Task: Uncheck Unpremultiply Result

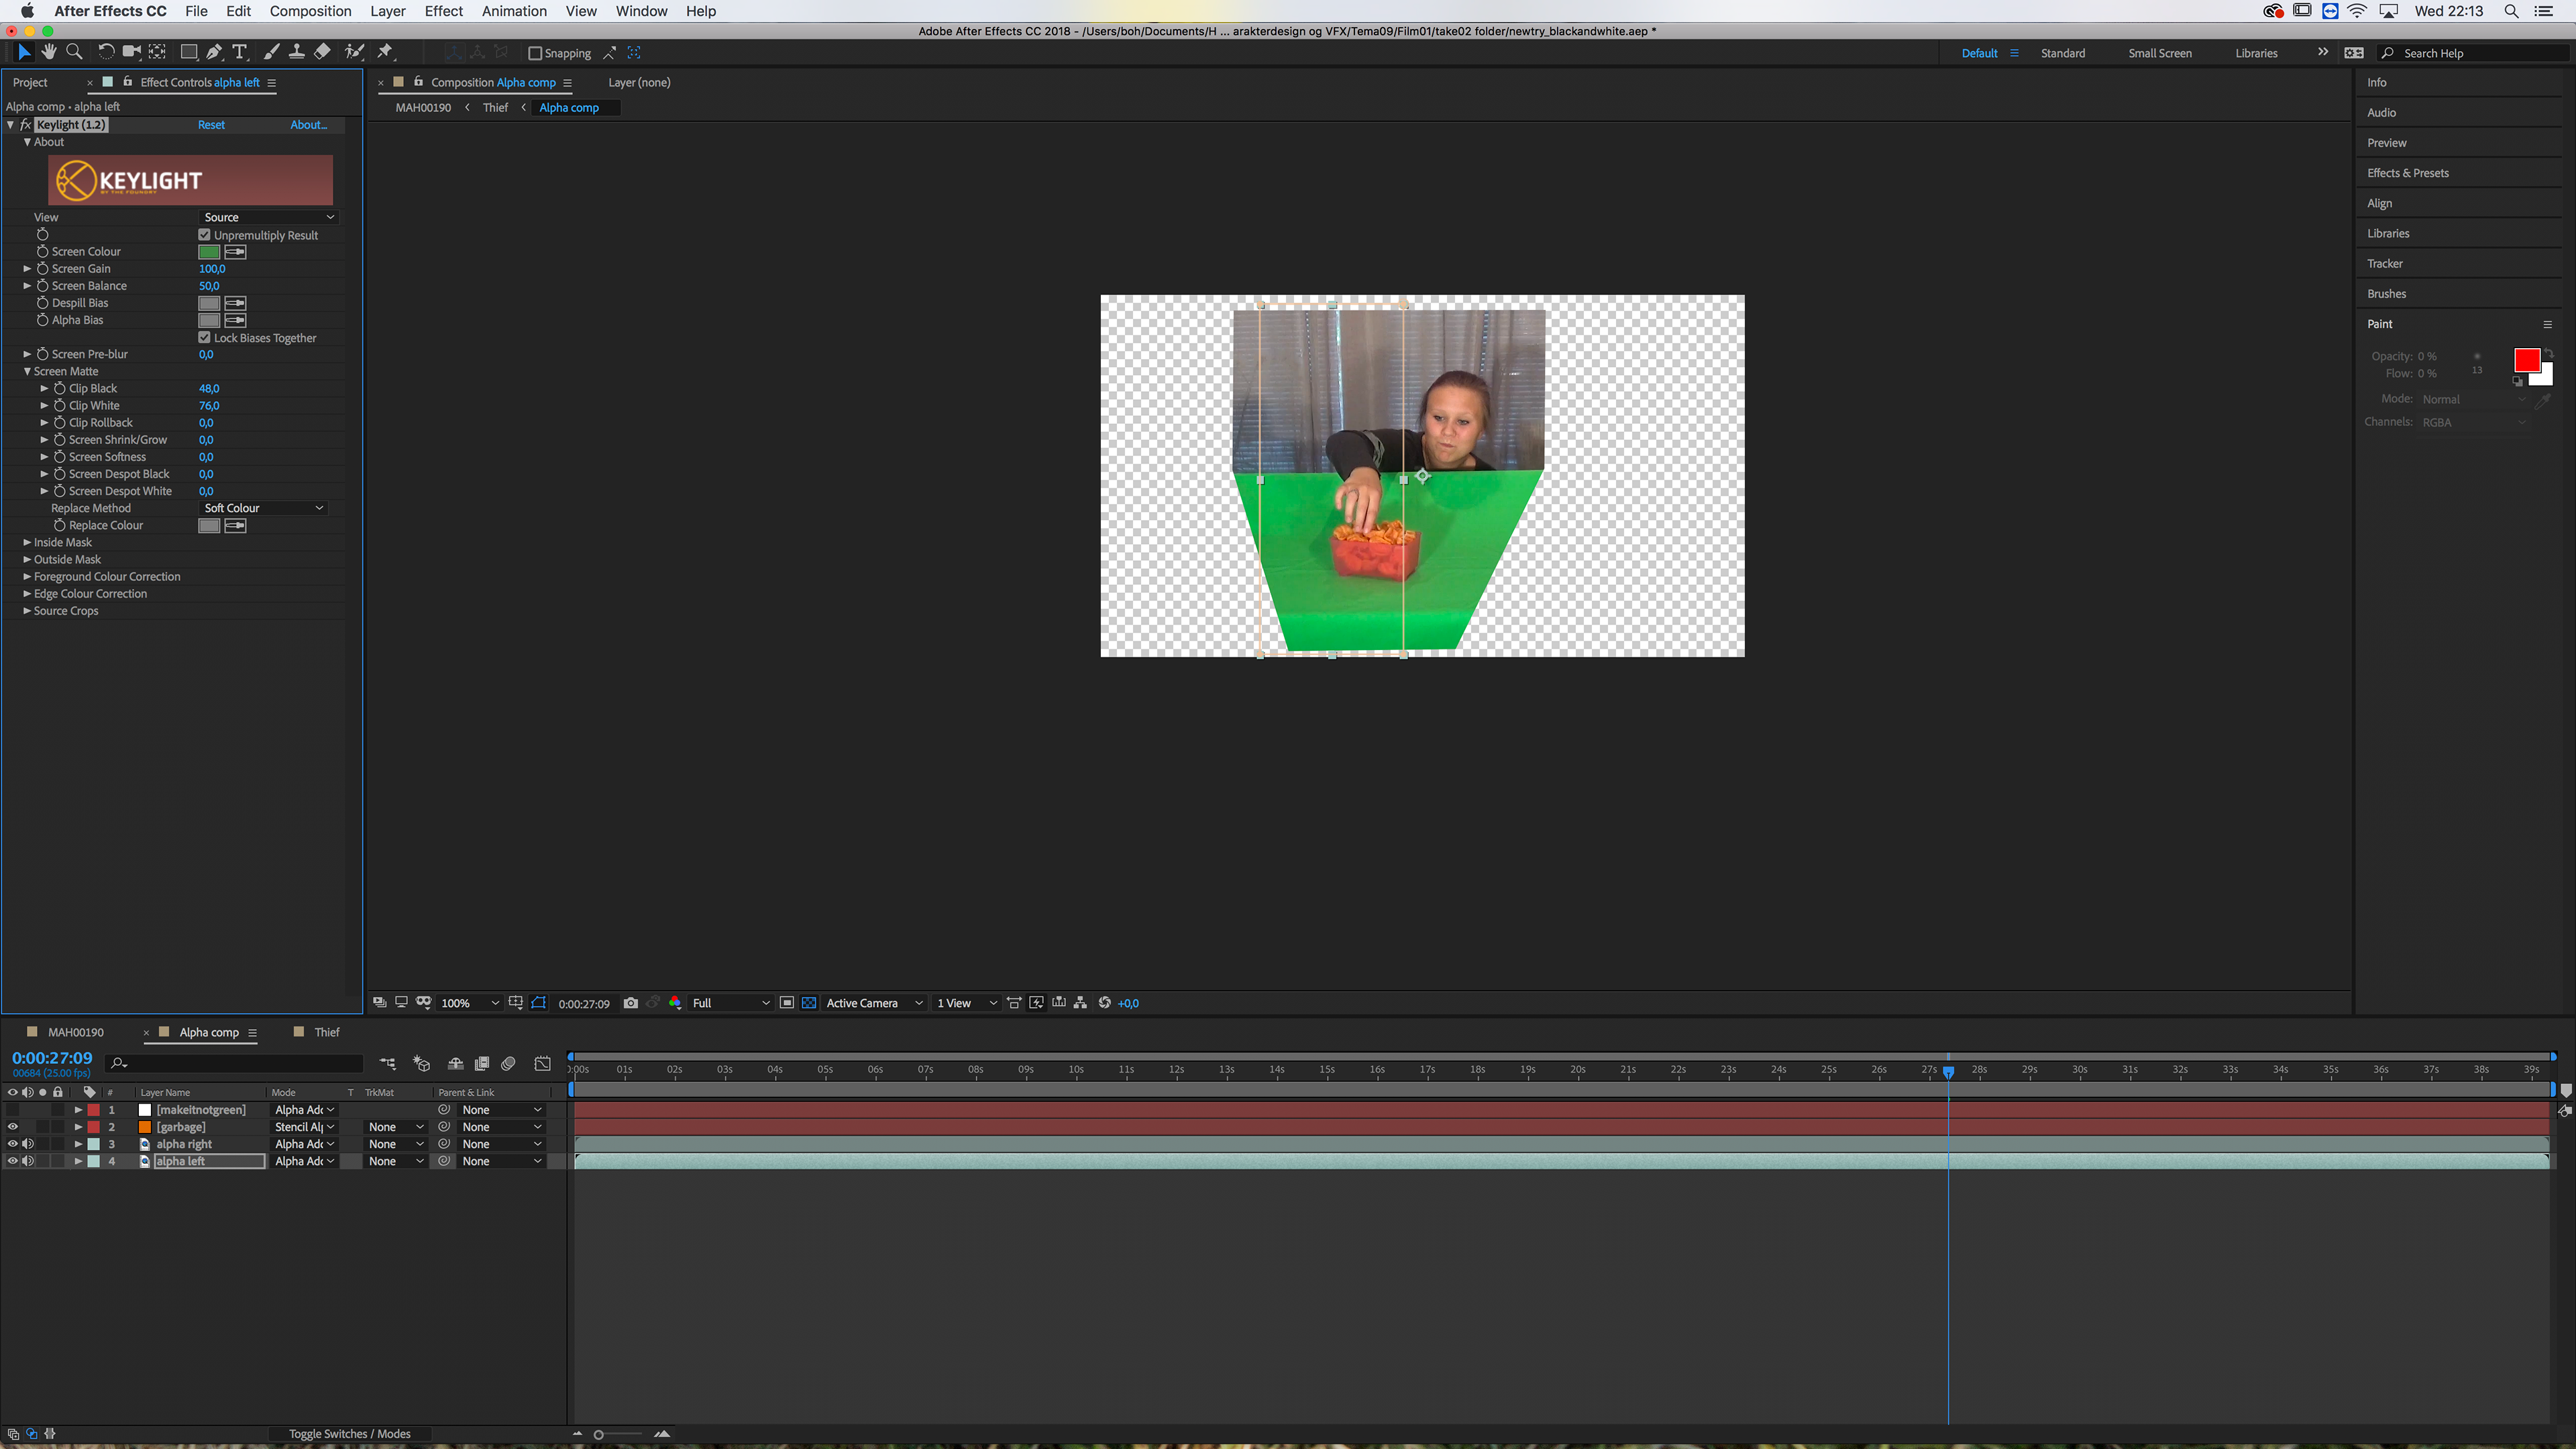Action: [205, 235]
